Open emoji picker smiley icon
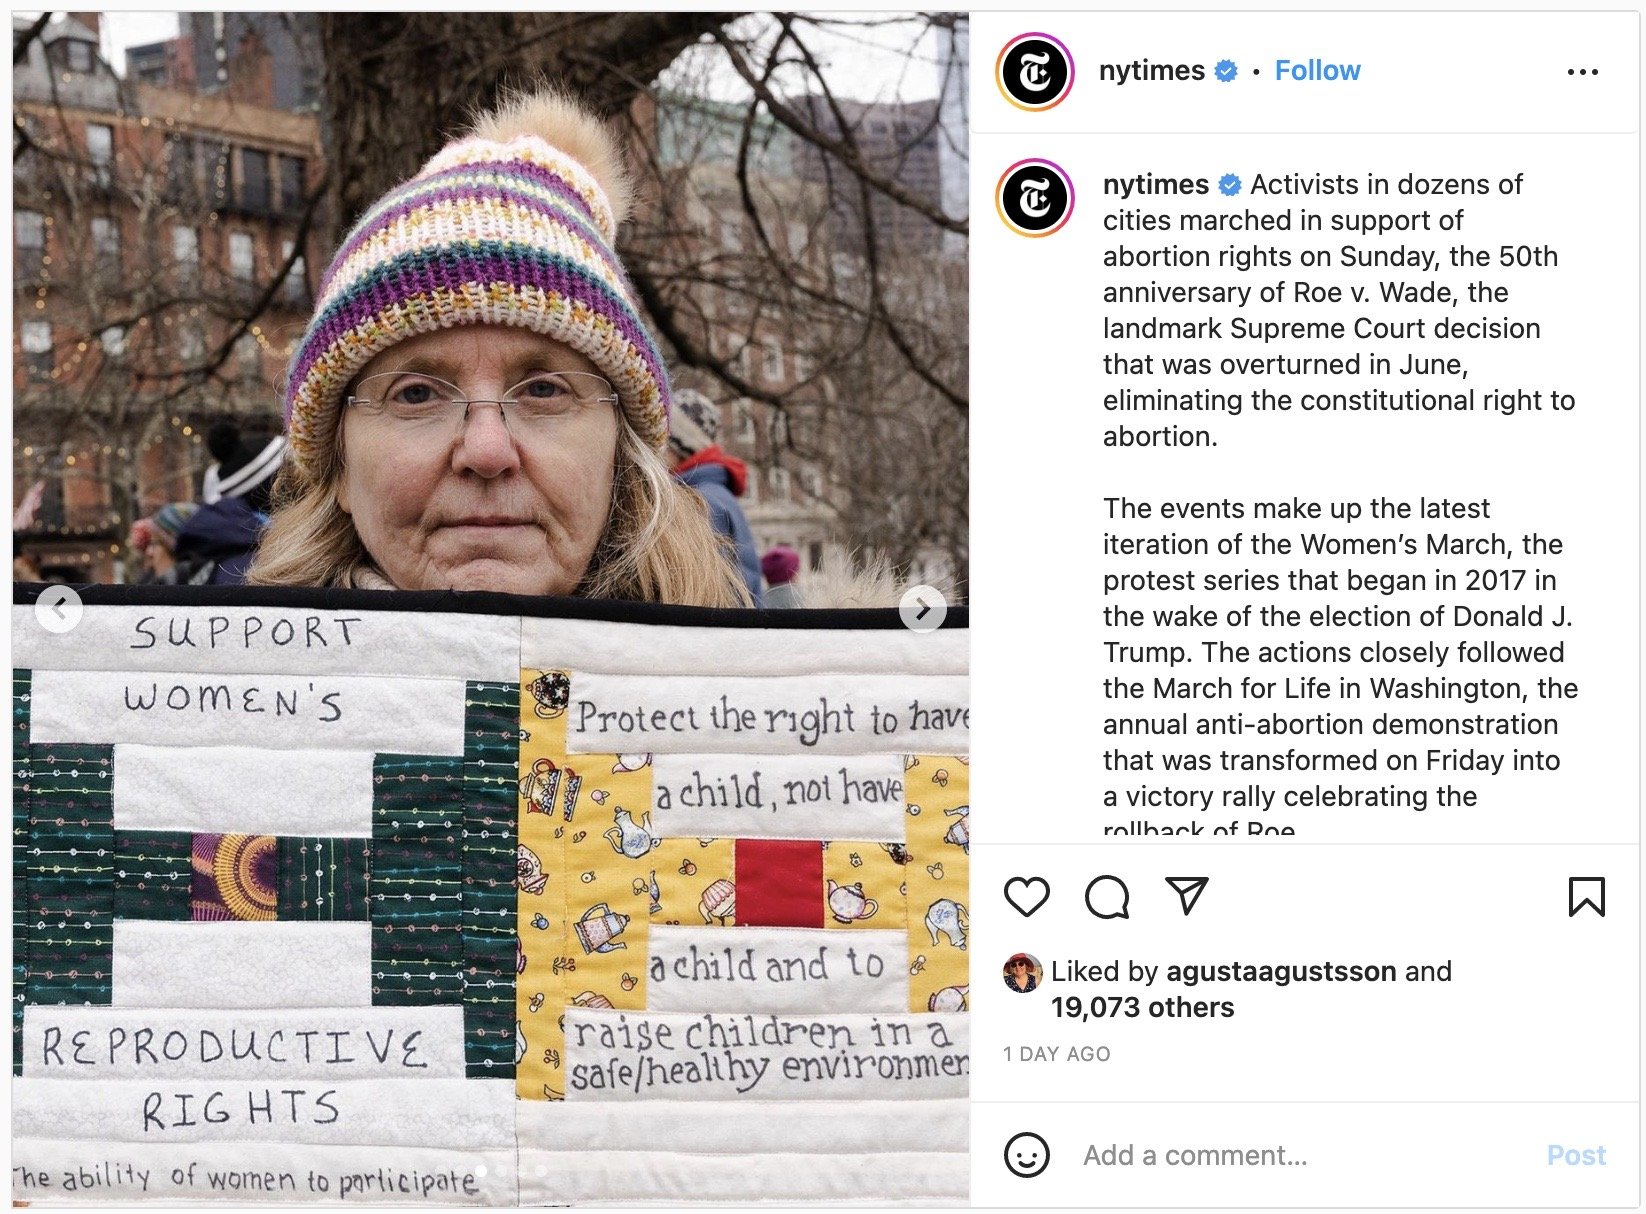 tap(1026, 1155)
